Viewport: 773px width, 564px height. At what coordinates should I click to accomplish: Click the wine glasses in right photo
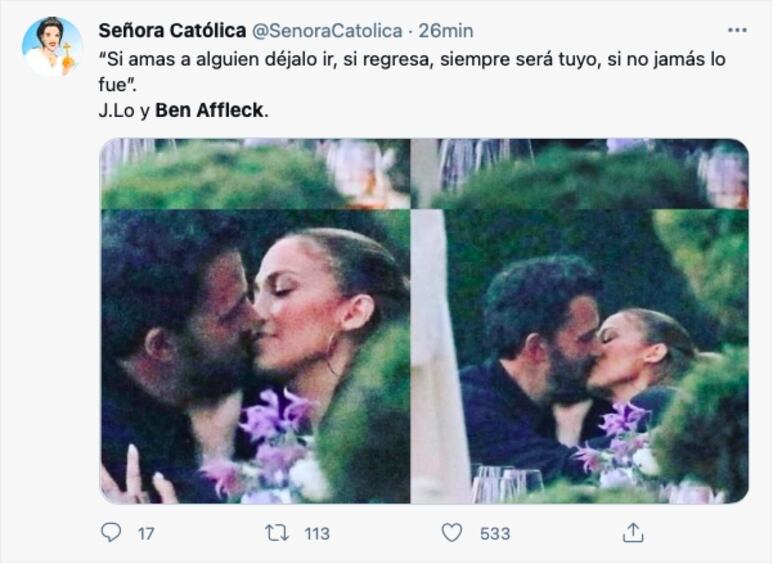click(x=507, y=485)
